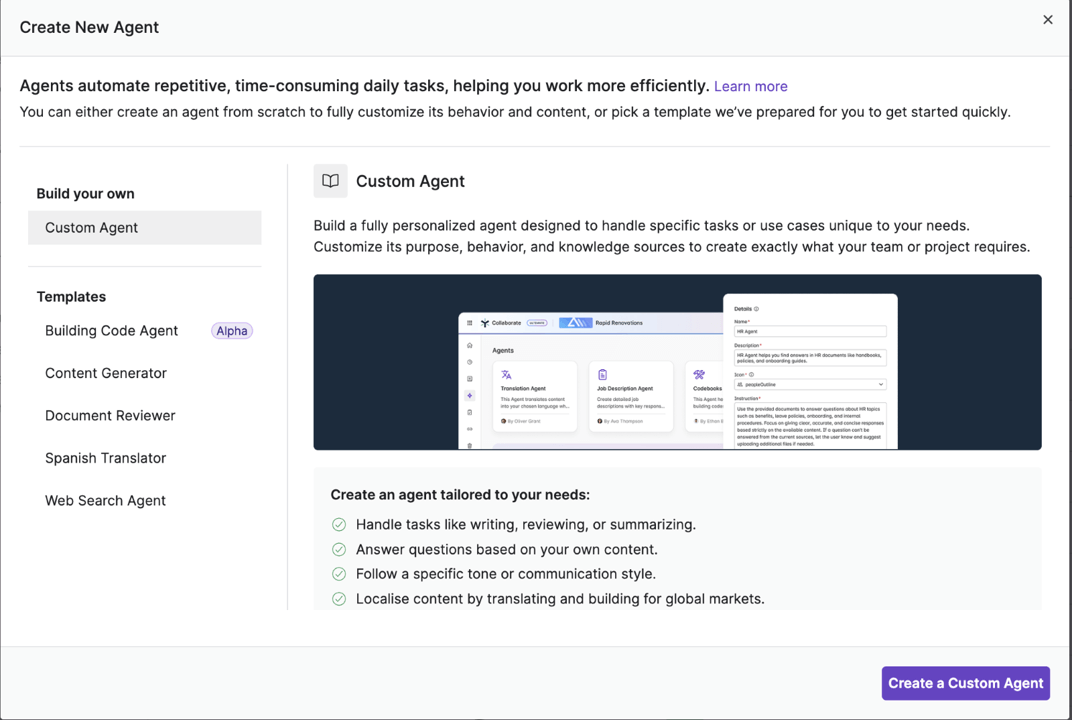Click the Job Description Agent clipboard icon

click(602, 375)
